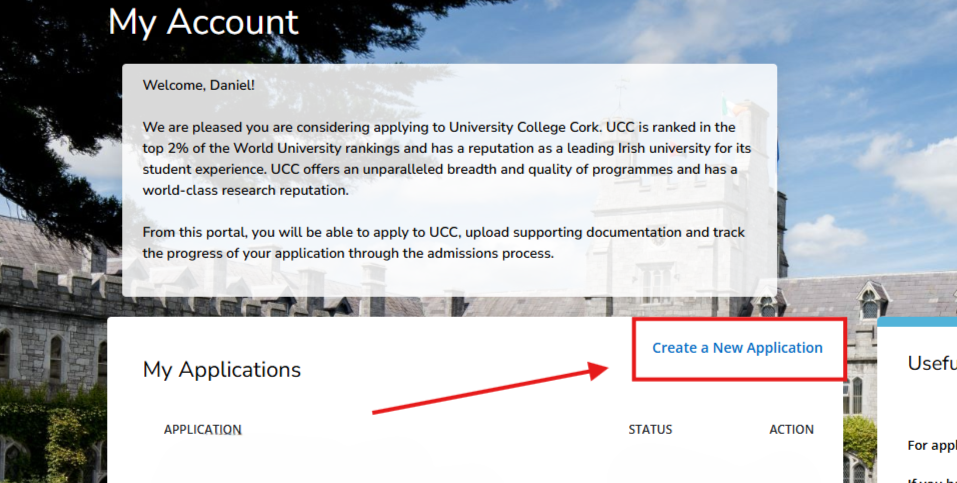Click the 'For appl' text in right panel
Screen dimensions: 957x483
(930, 445)
